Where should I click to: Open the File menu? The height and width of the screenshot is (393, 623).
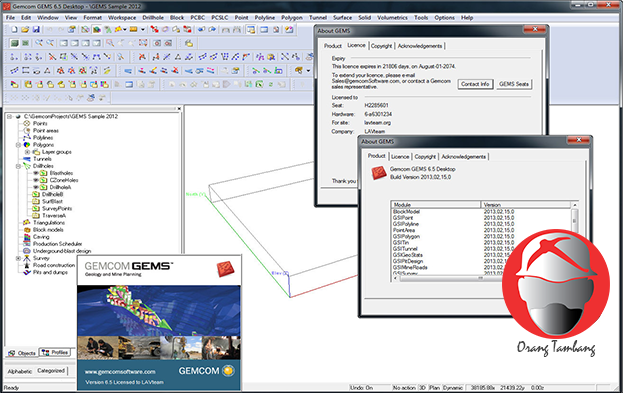(10, 17)
